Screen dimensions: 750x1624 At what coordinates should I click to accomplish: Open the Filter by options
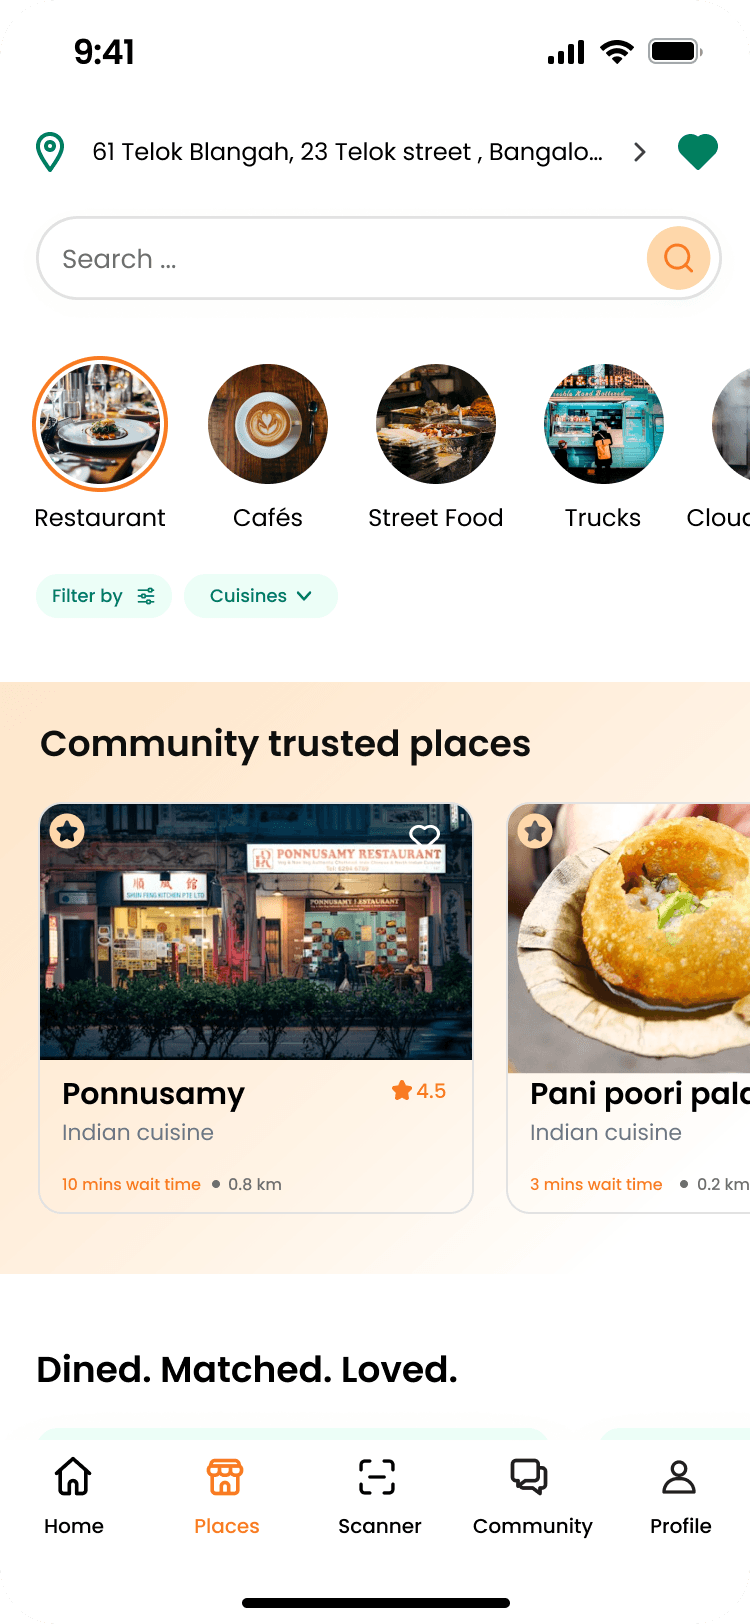(x=104, y=596)
